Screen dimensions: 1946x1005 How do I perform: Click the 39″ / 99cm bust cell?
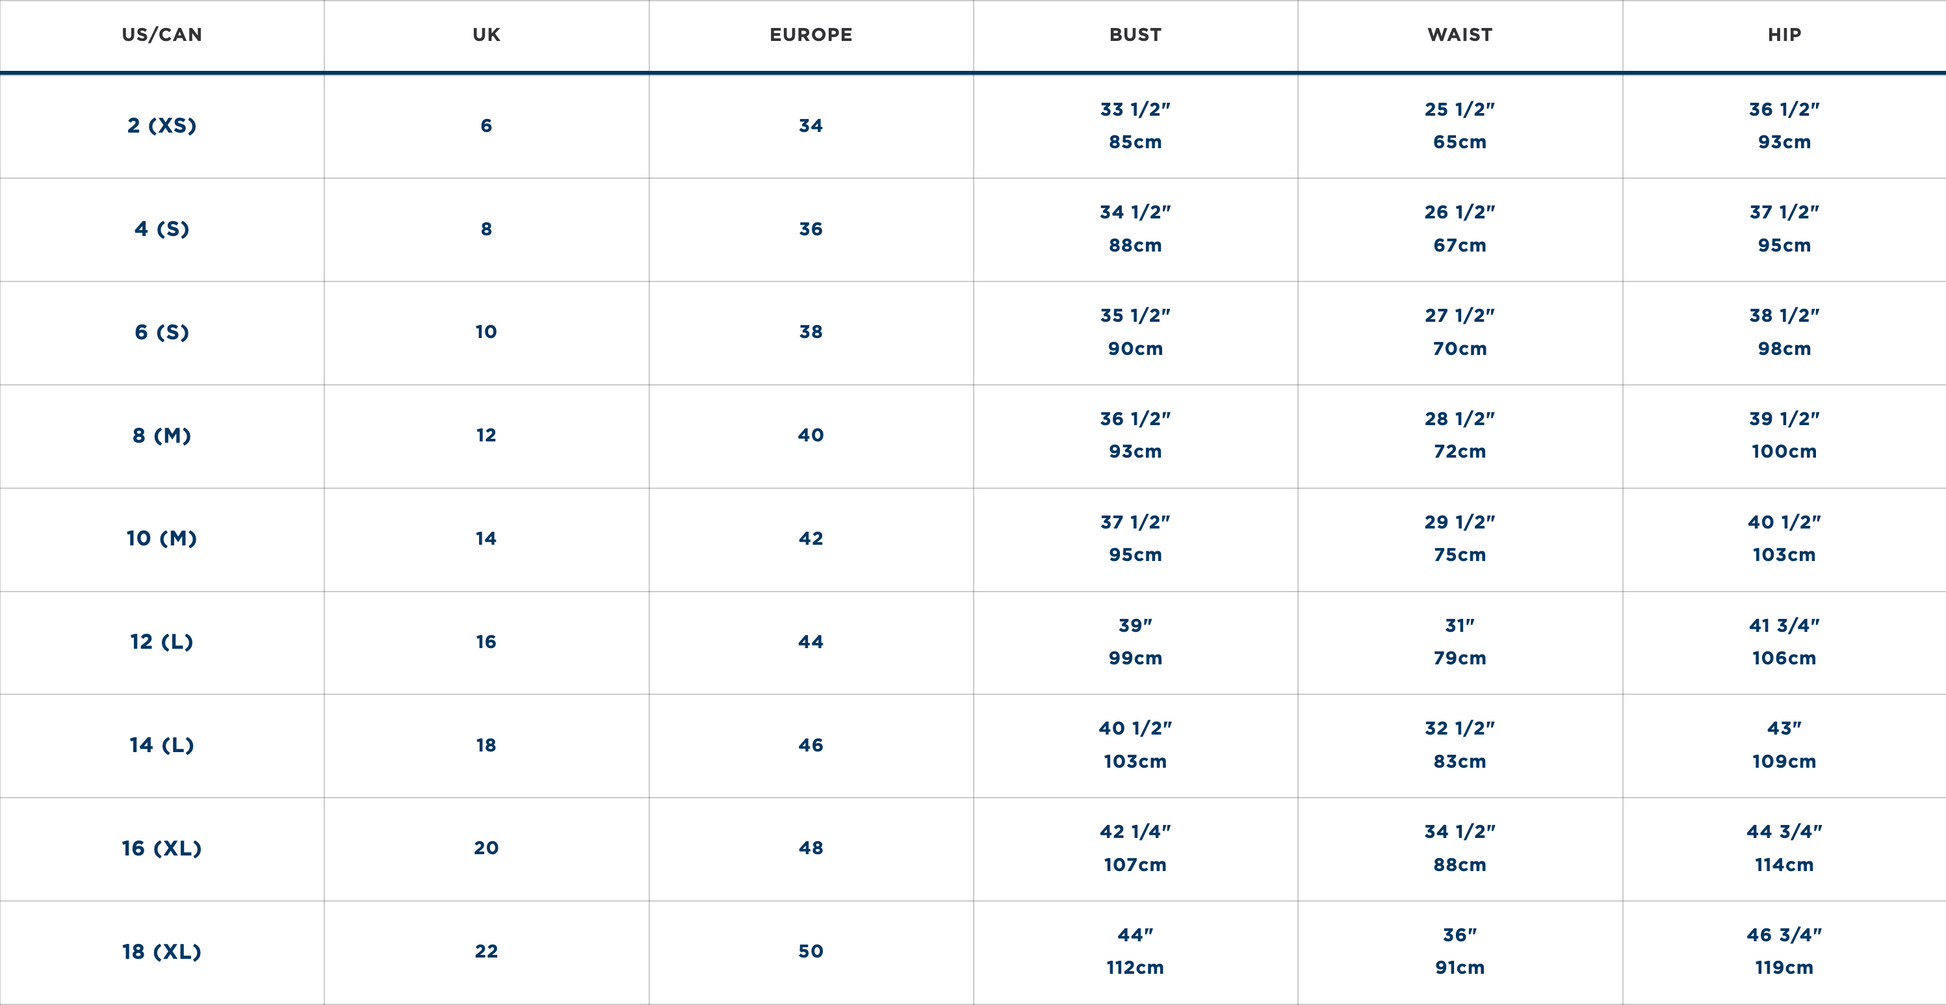click(1135, 642)
